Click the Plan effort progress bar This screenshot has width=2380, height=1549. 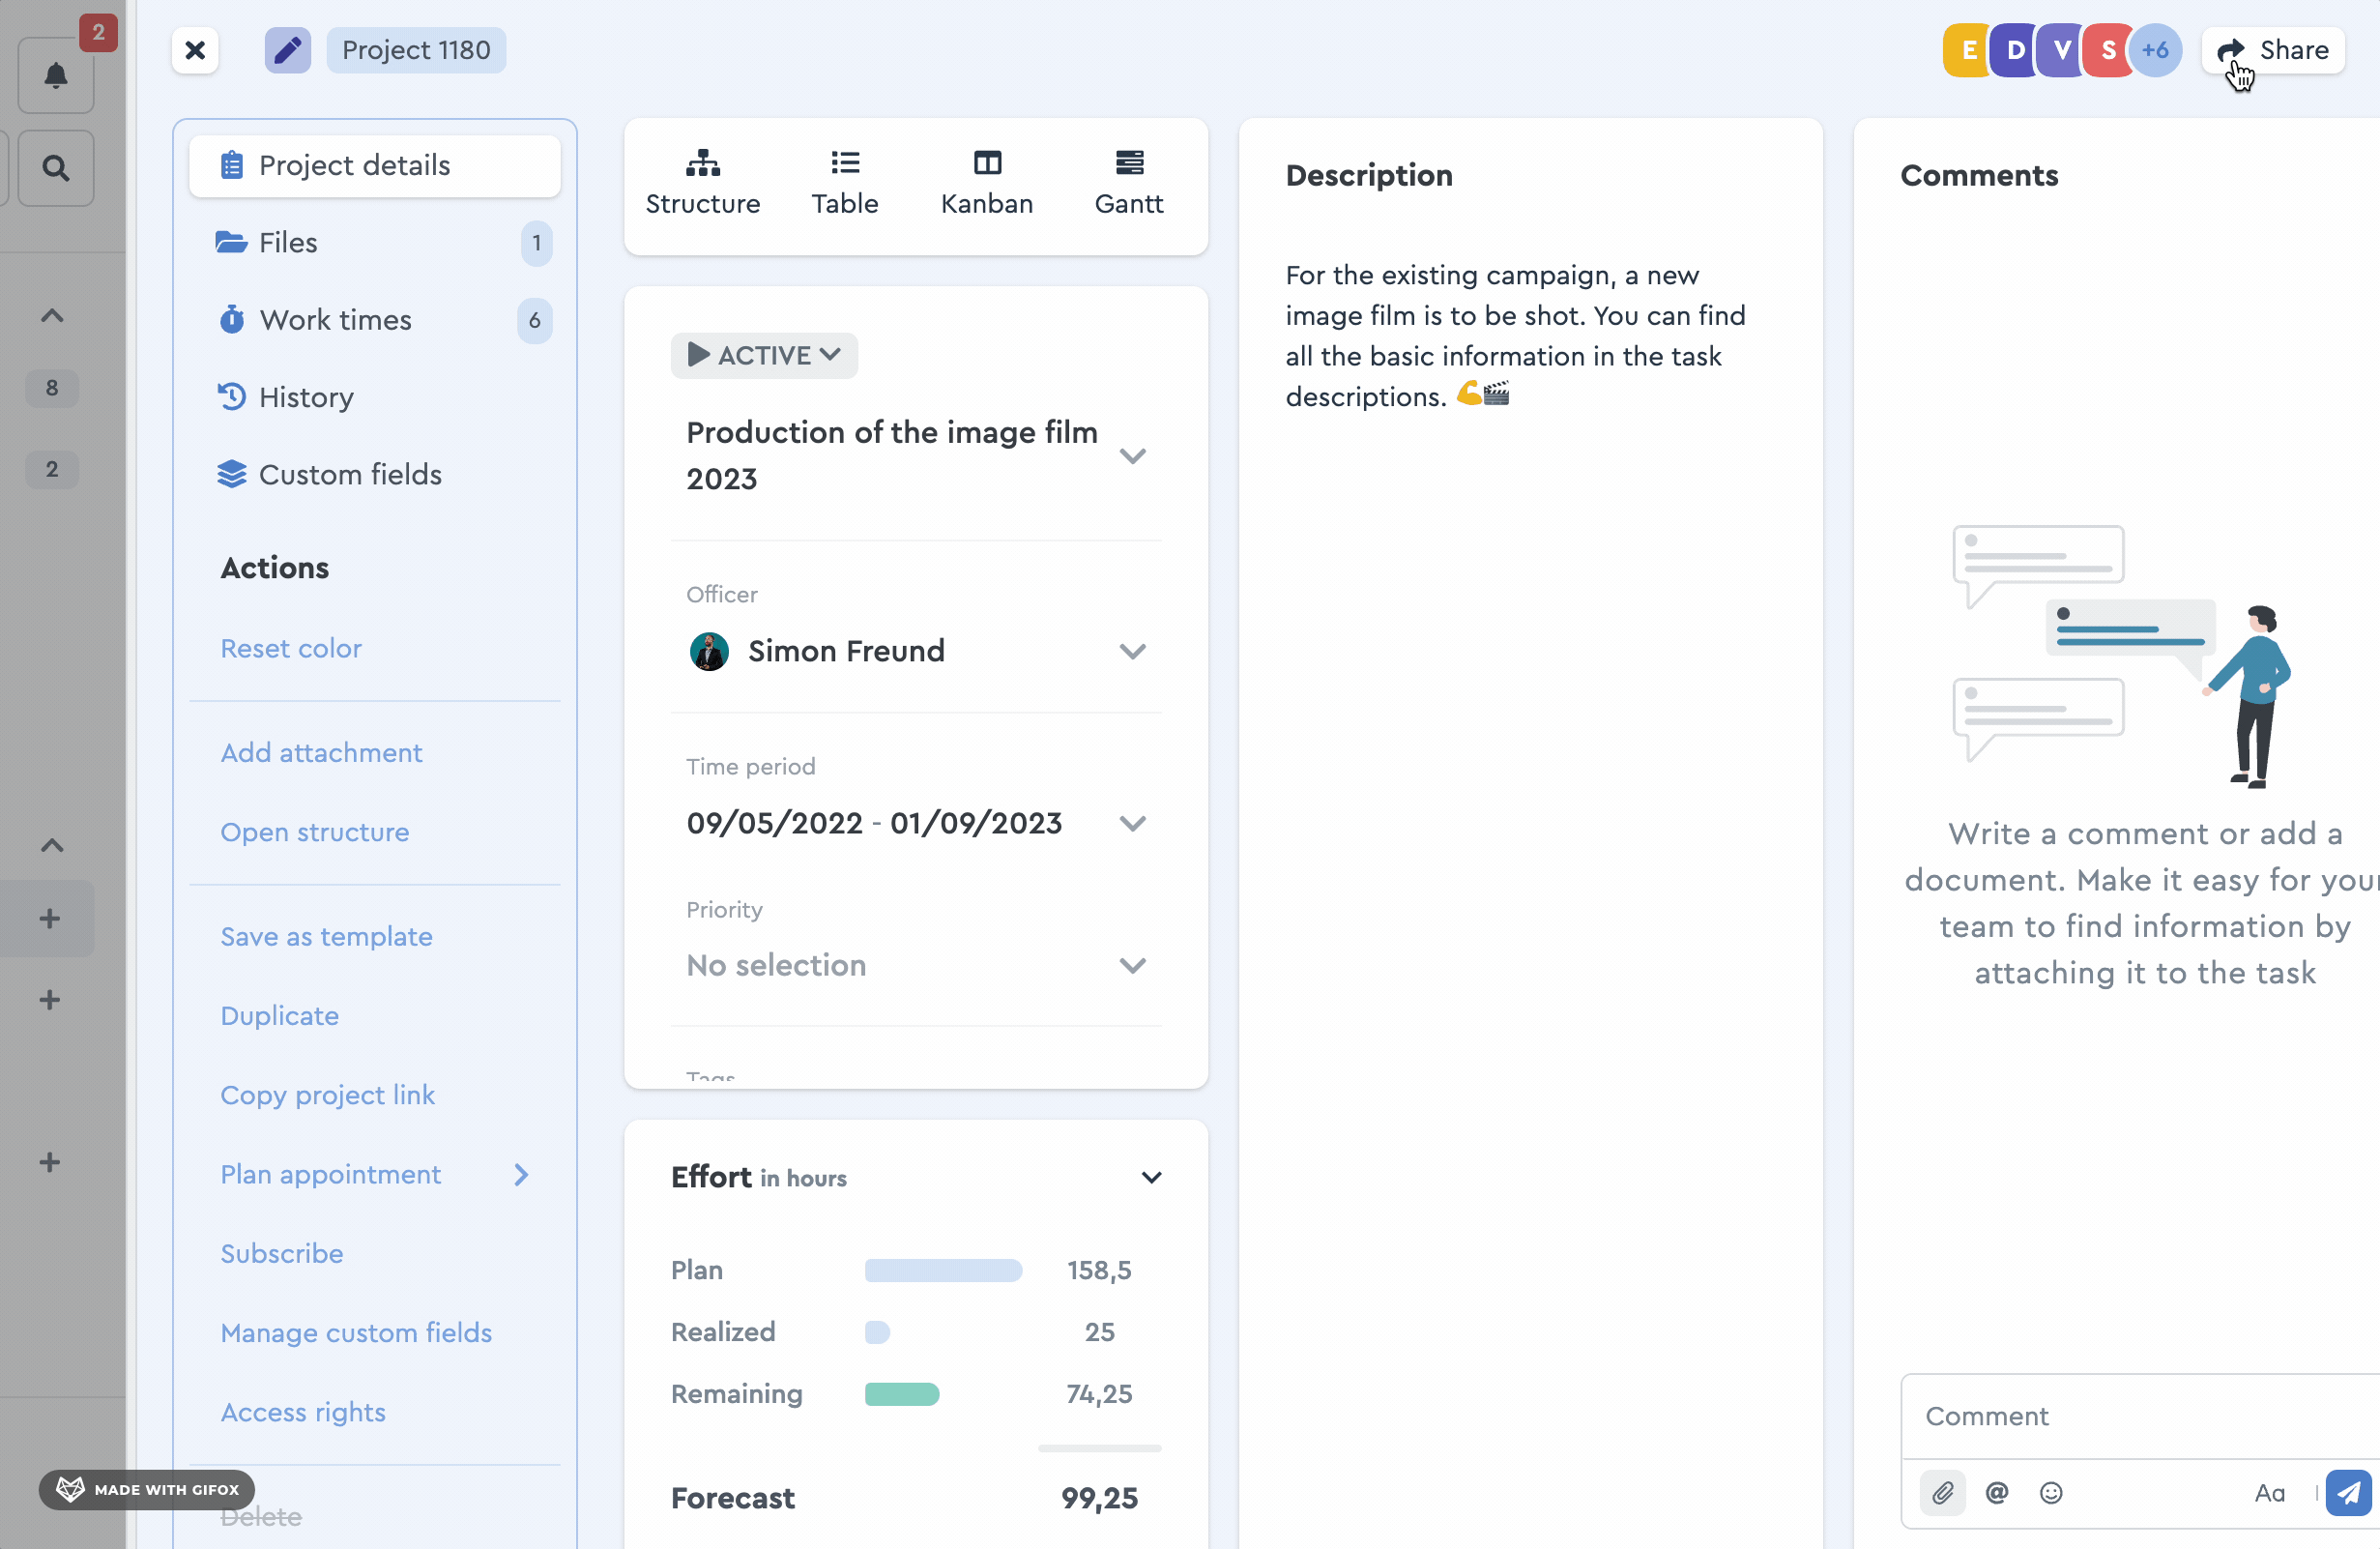(943, 1270)
